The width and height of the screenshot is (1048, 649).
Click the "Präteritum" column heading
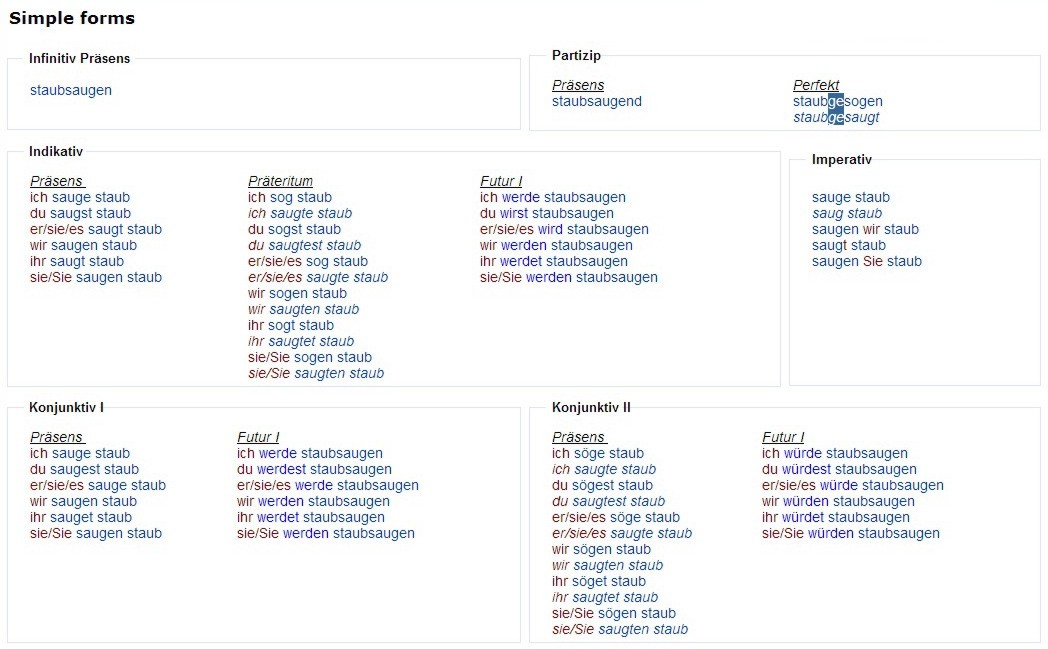[280, 181]
